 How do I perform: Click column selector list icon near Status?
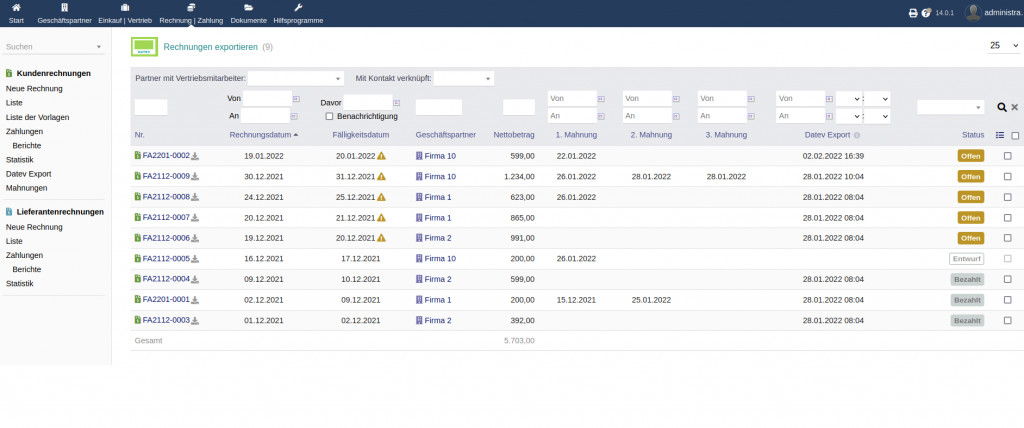click(1000, 135)
